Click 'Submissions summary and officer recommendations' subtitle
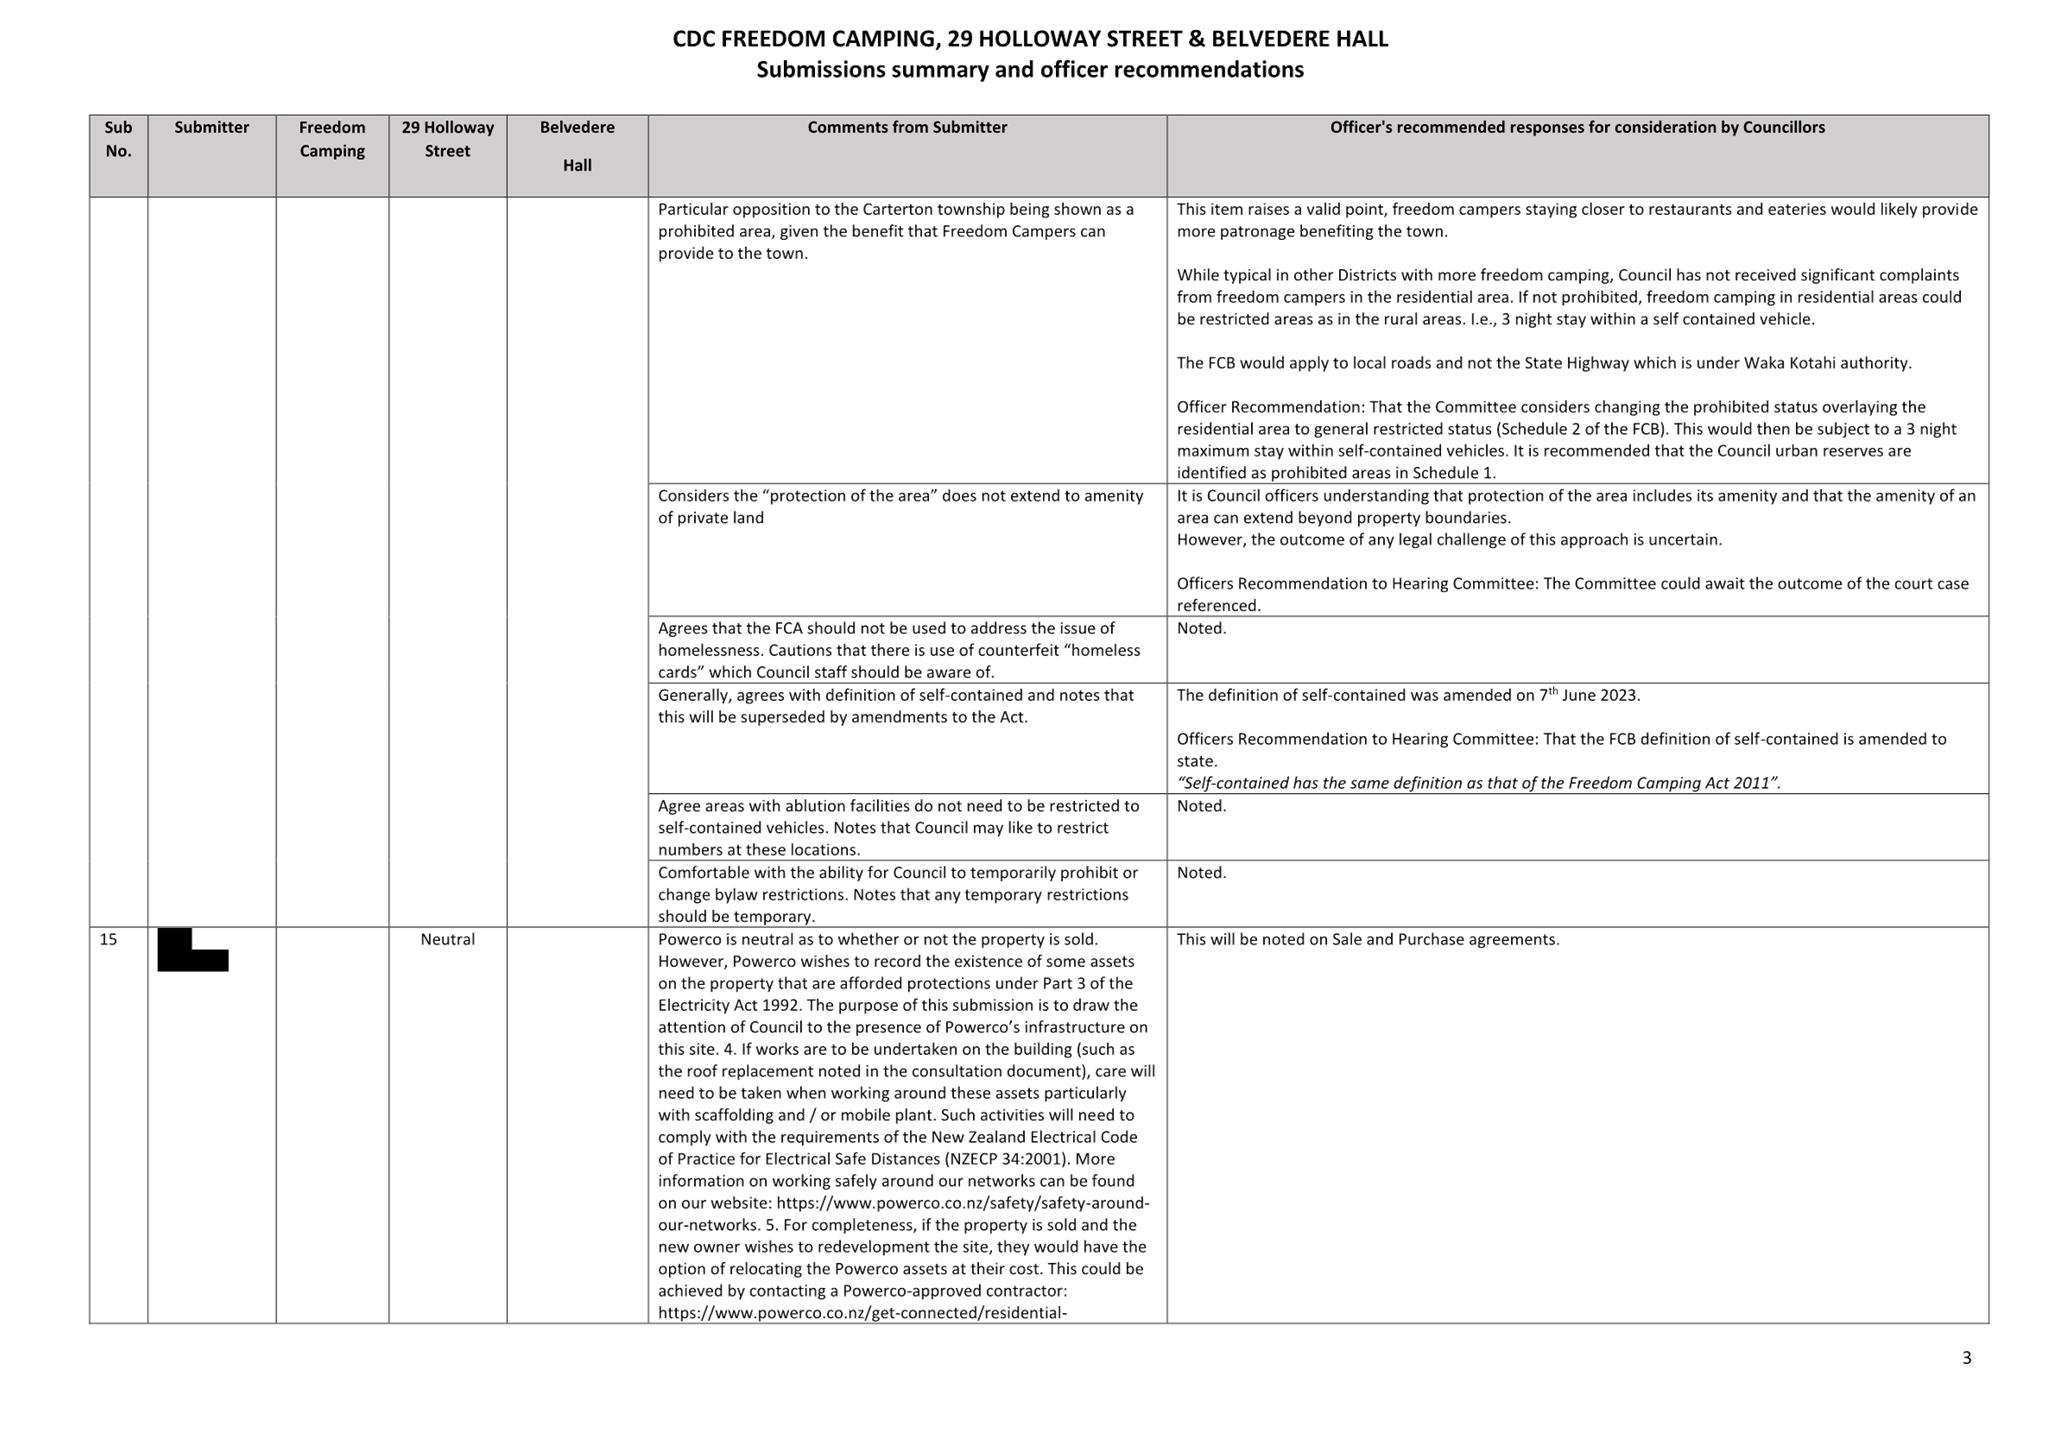The height and width of the screenshot is (1432, 2060). [1029, 70]
